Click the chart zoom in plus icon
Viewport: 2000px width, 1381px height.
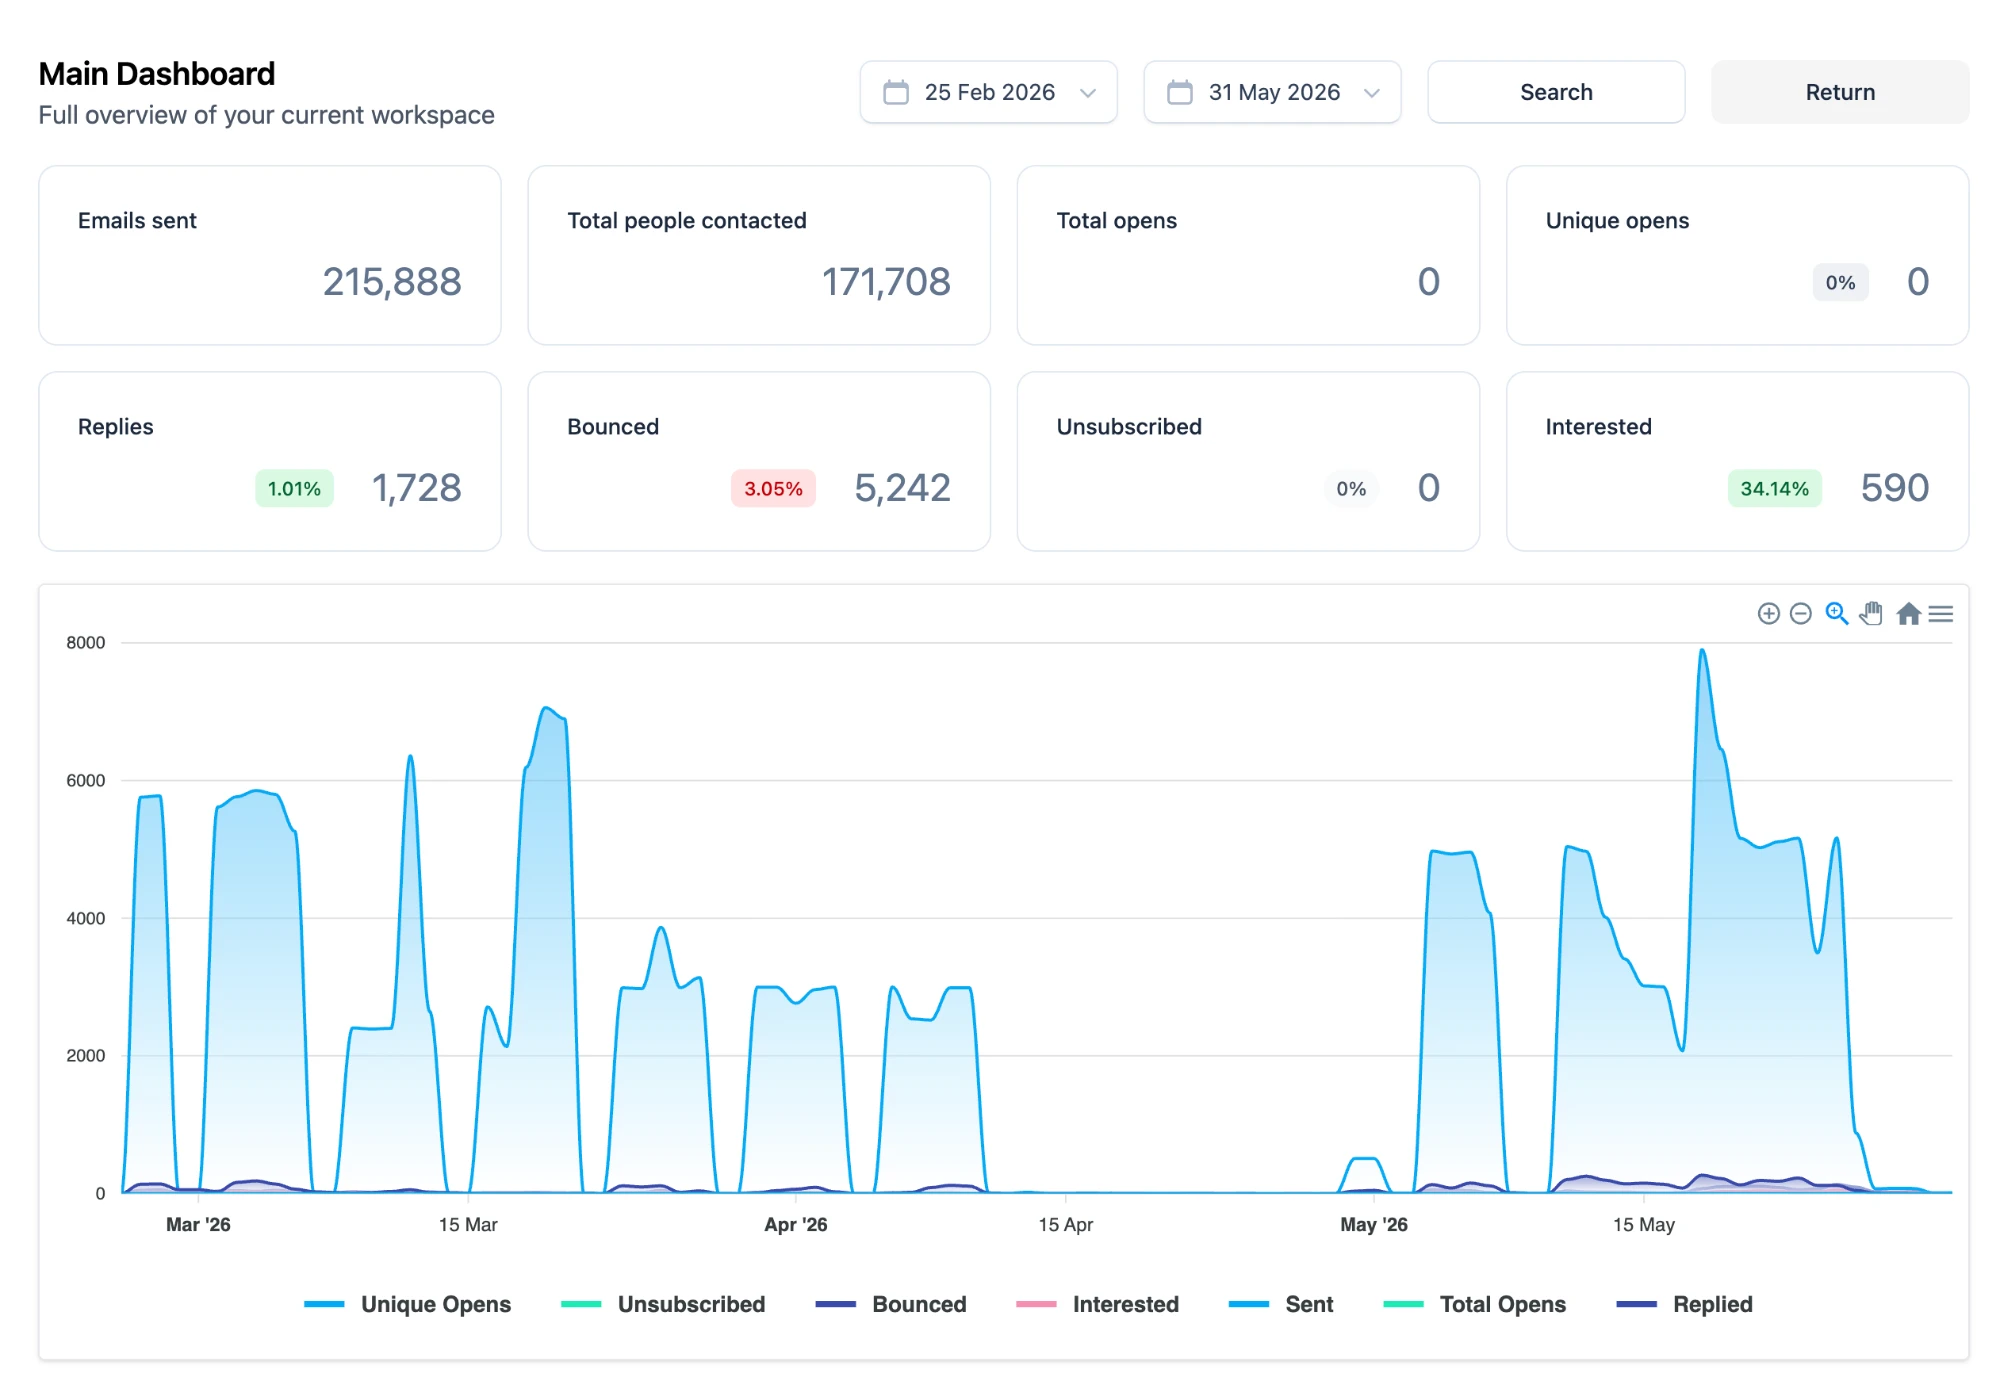[x=1768, y=613]
